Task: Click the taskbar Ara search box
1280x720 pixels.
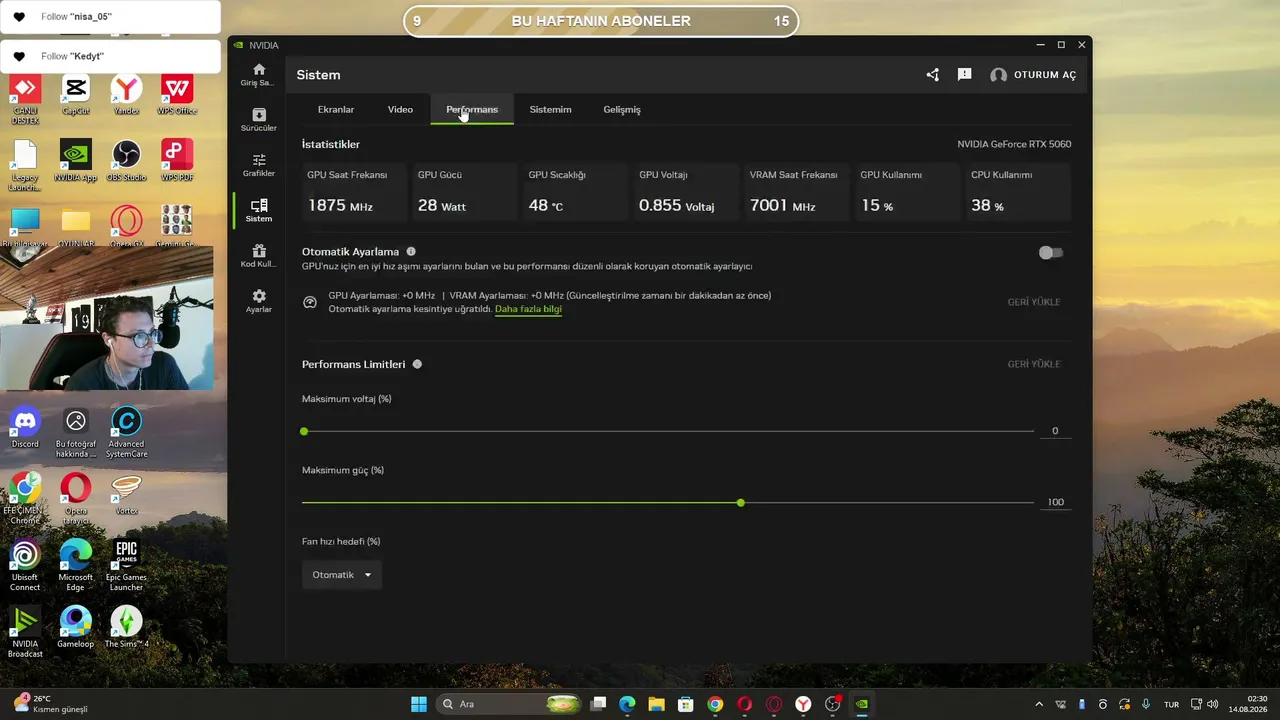Action: click(510, 704)
